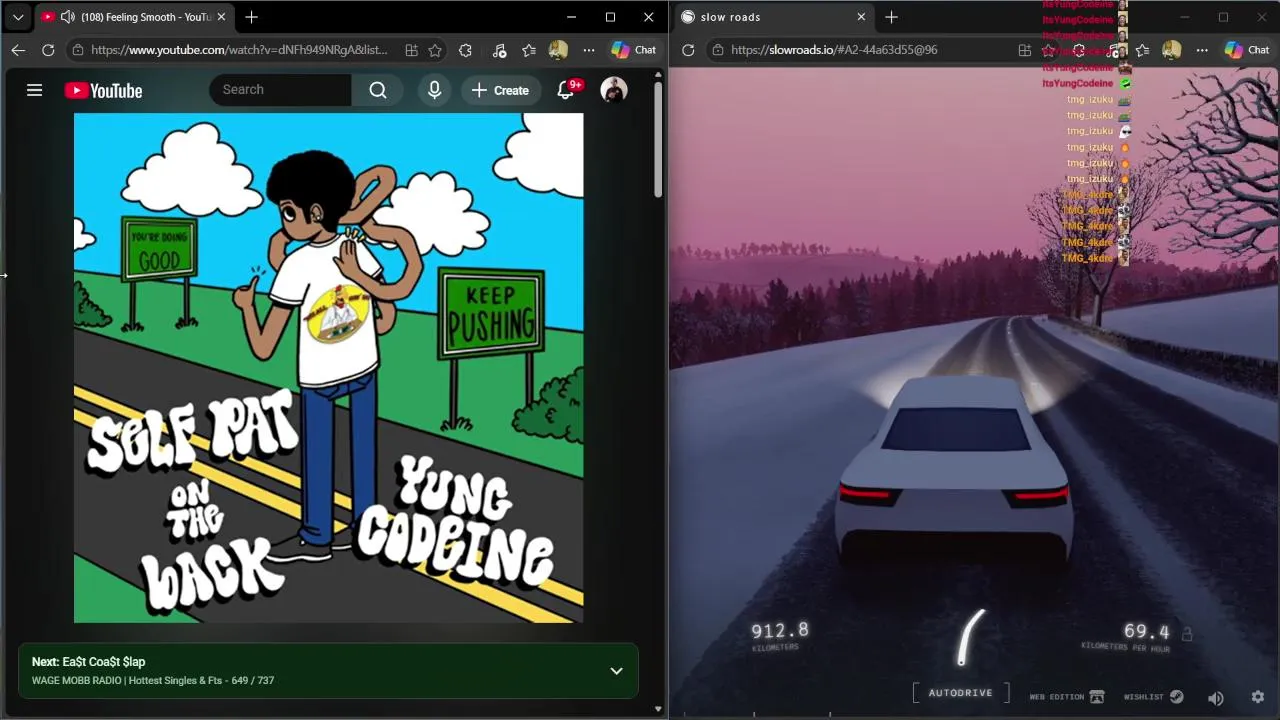The width and height of the screenshot is (1280, 720).
Task: Open browser profile avatar in slow roads window
Action: (1171, 50)
